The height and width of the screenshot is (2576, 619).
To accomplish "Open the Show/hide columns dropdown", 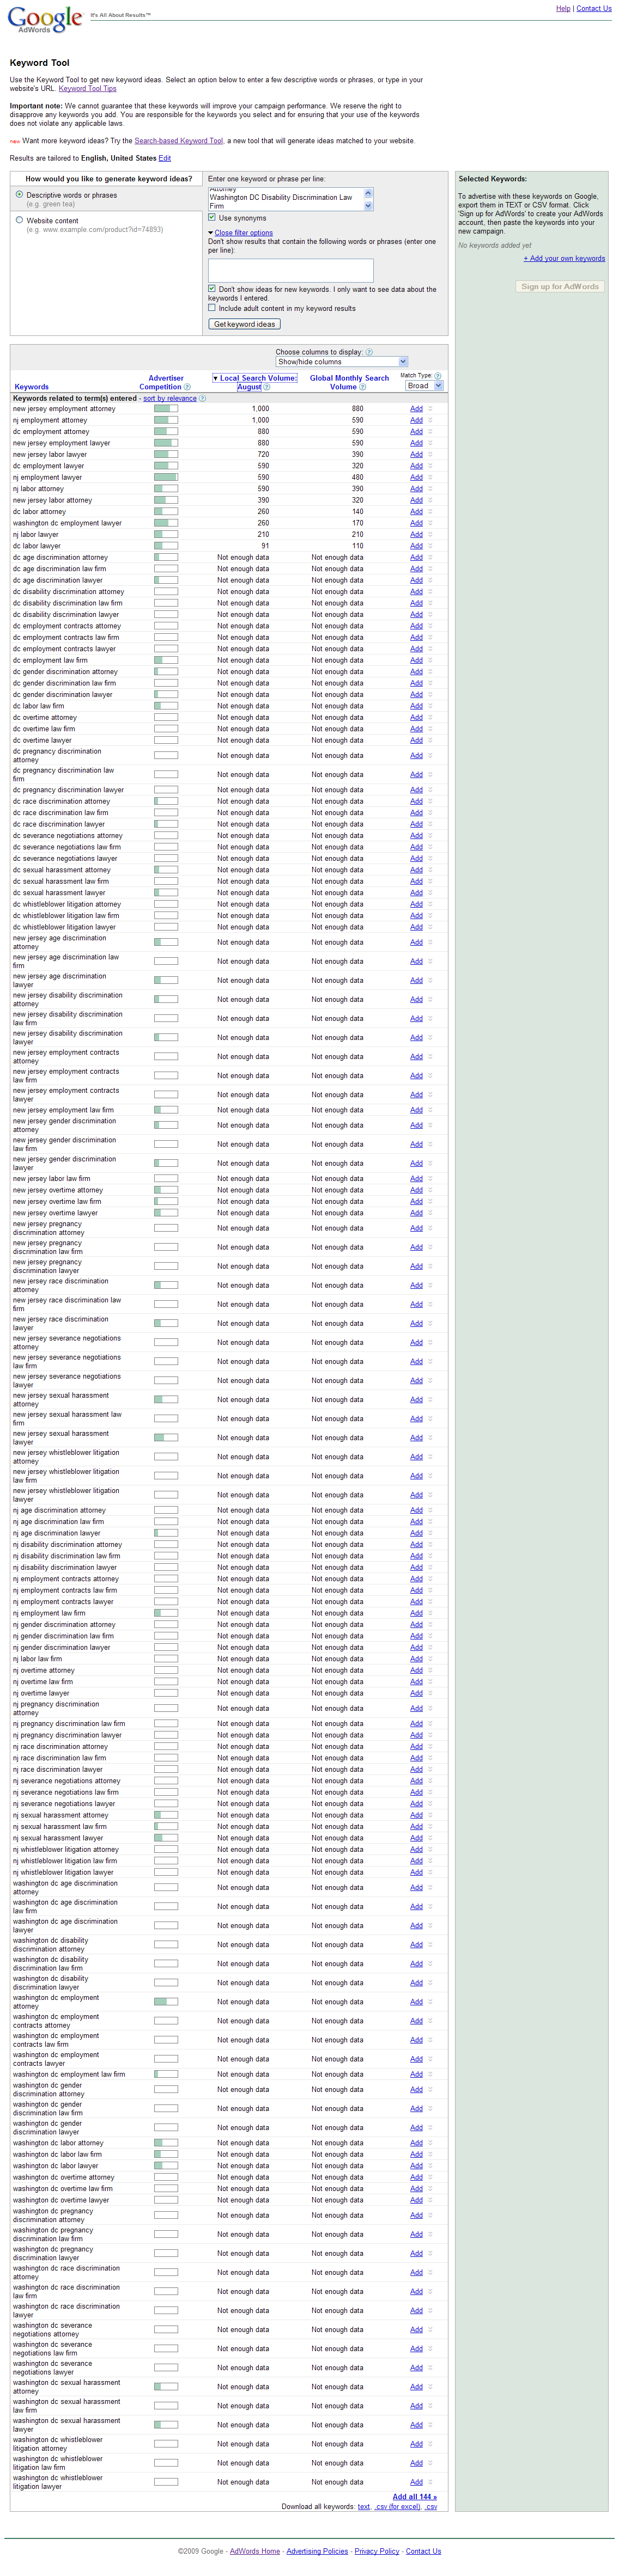I will pyautogui.click(x=342, y=362).
